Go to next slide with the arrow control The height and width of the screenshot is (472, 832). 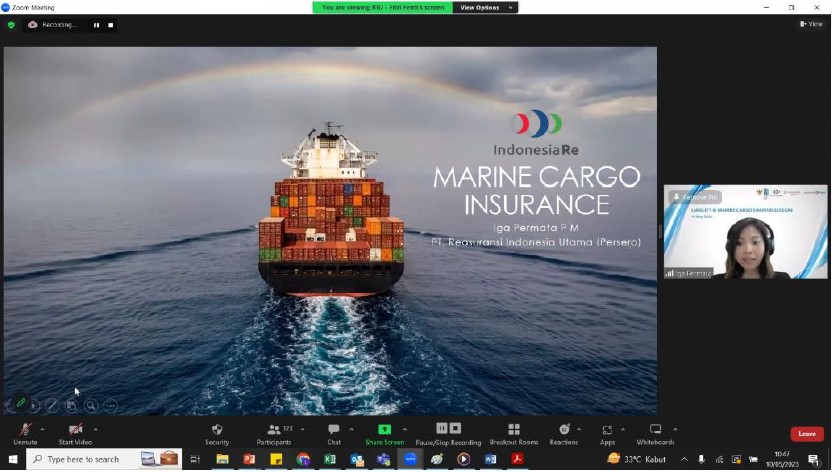34,406
